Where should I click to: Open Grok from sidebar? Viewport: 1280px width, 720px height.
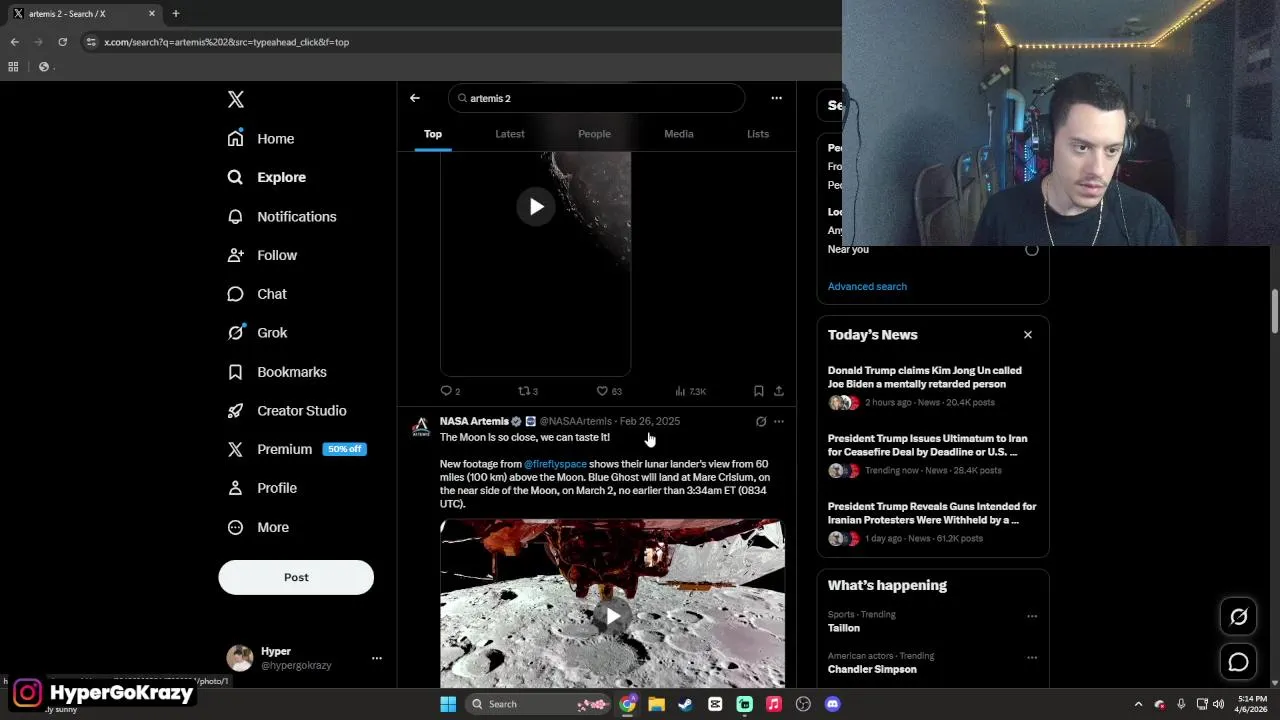click(x=257, y=333)
